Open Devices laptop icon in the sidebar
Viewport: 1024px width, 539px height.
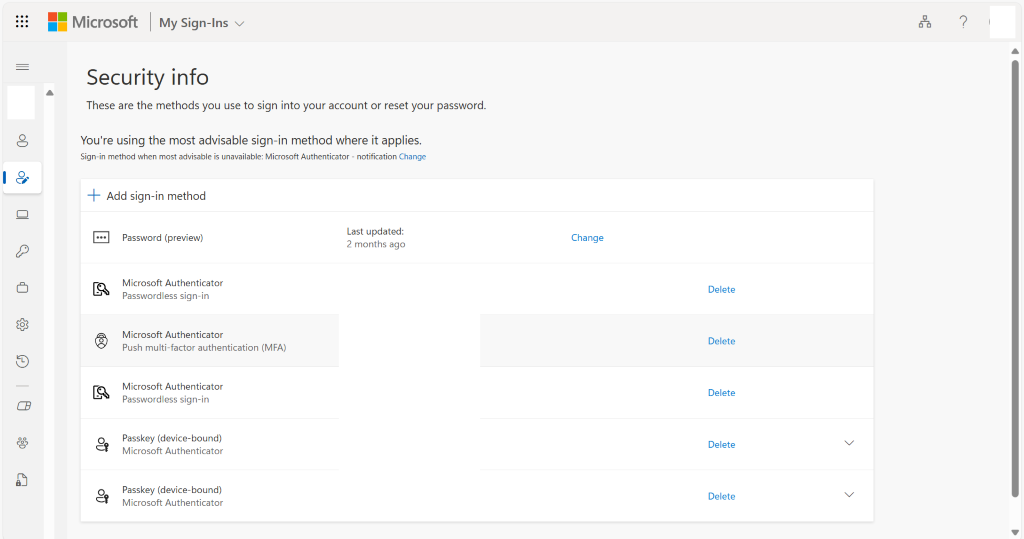(22, 214)
